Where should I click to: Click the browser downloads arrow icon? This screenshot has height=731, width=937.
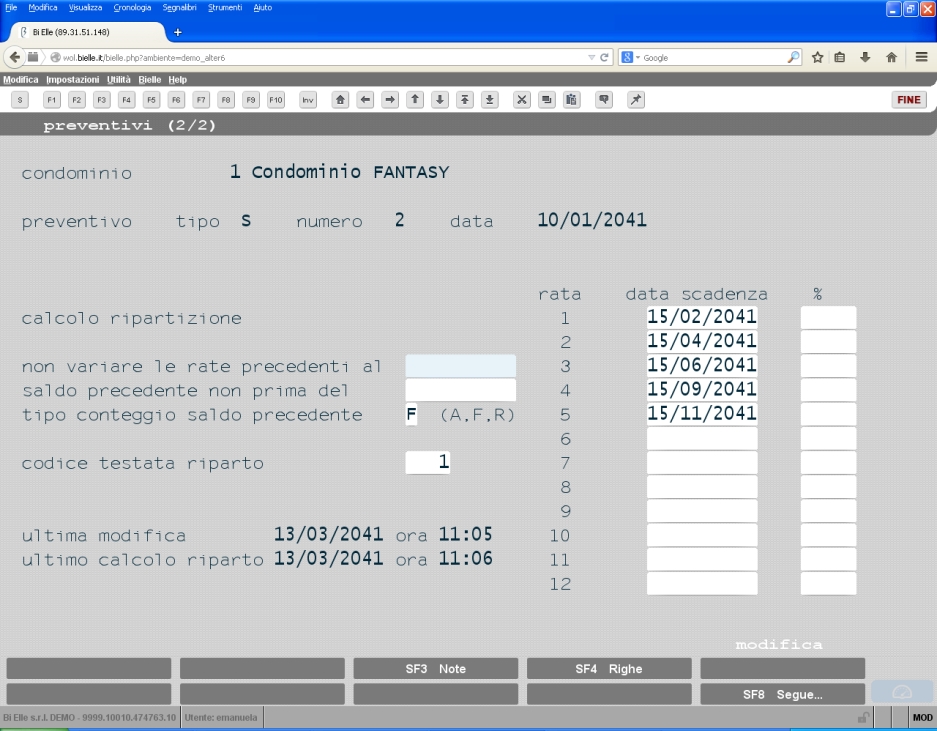coord(865,57)
